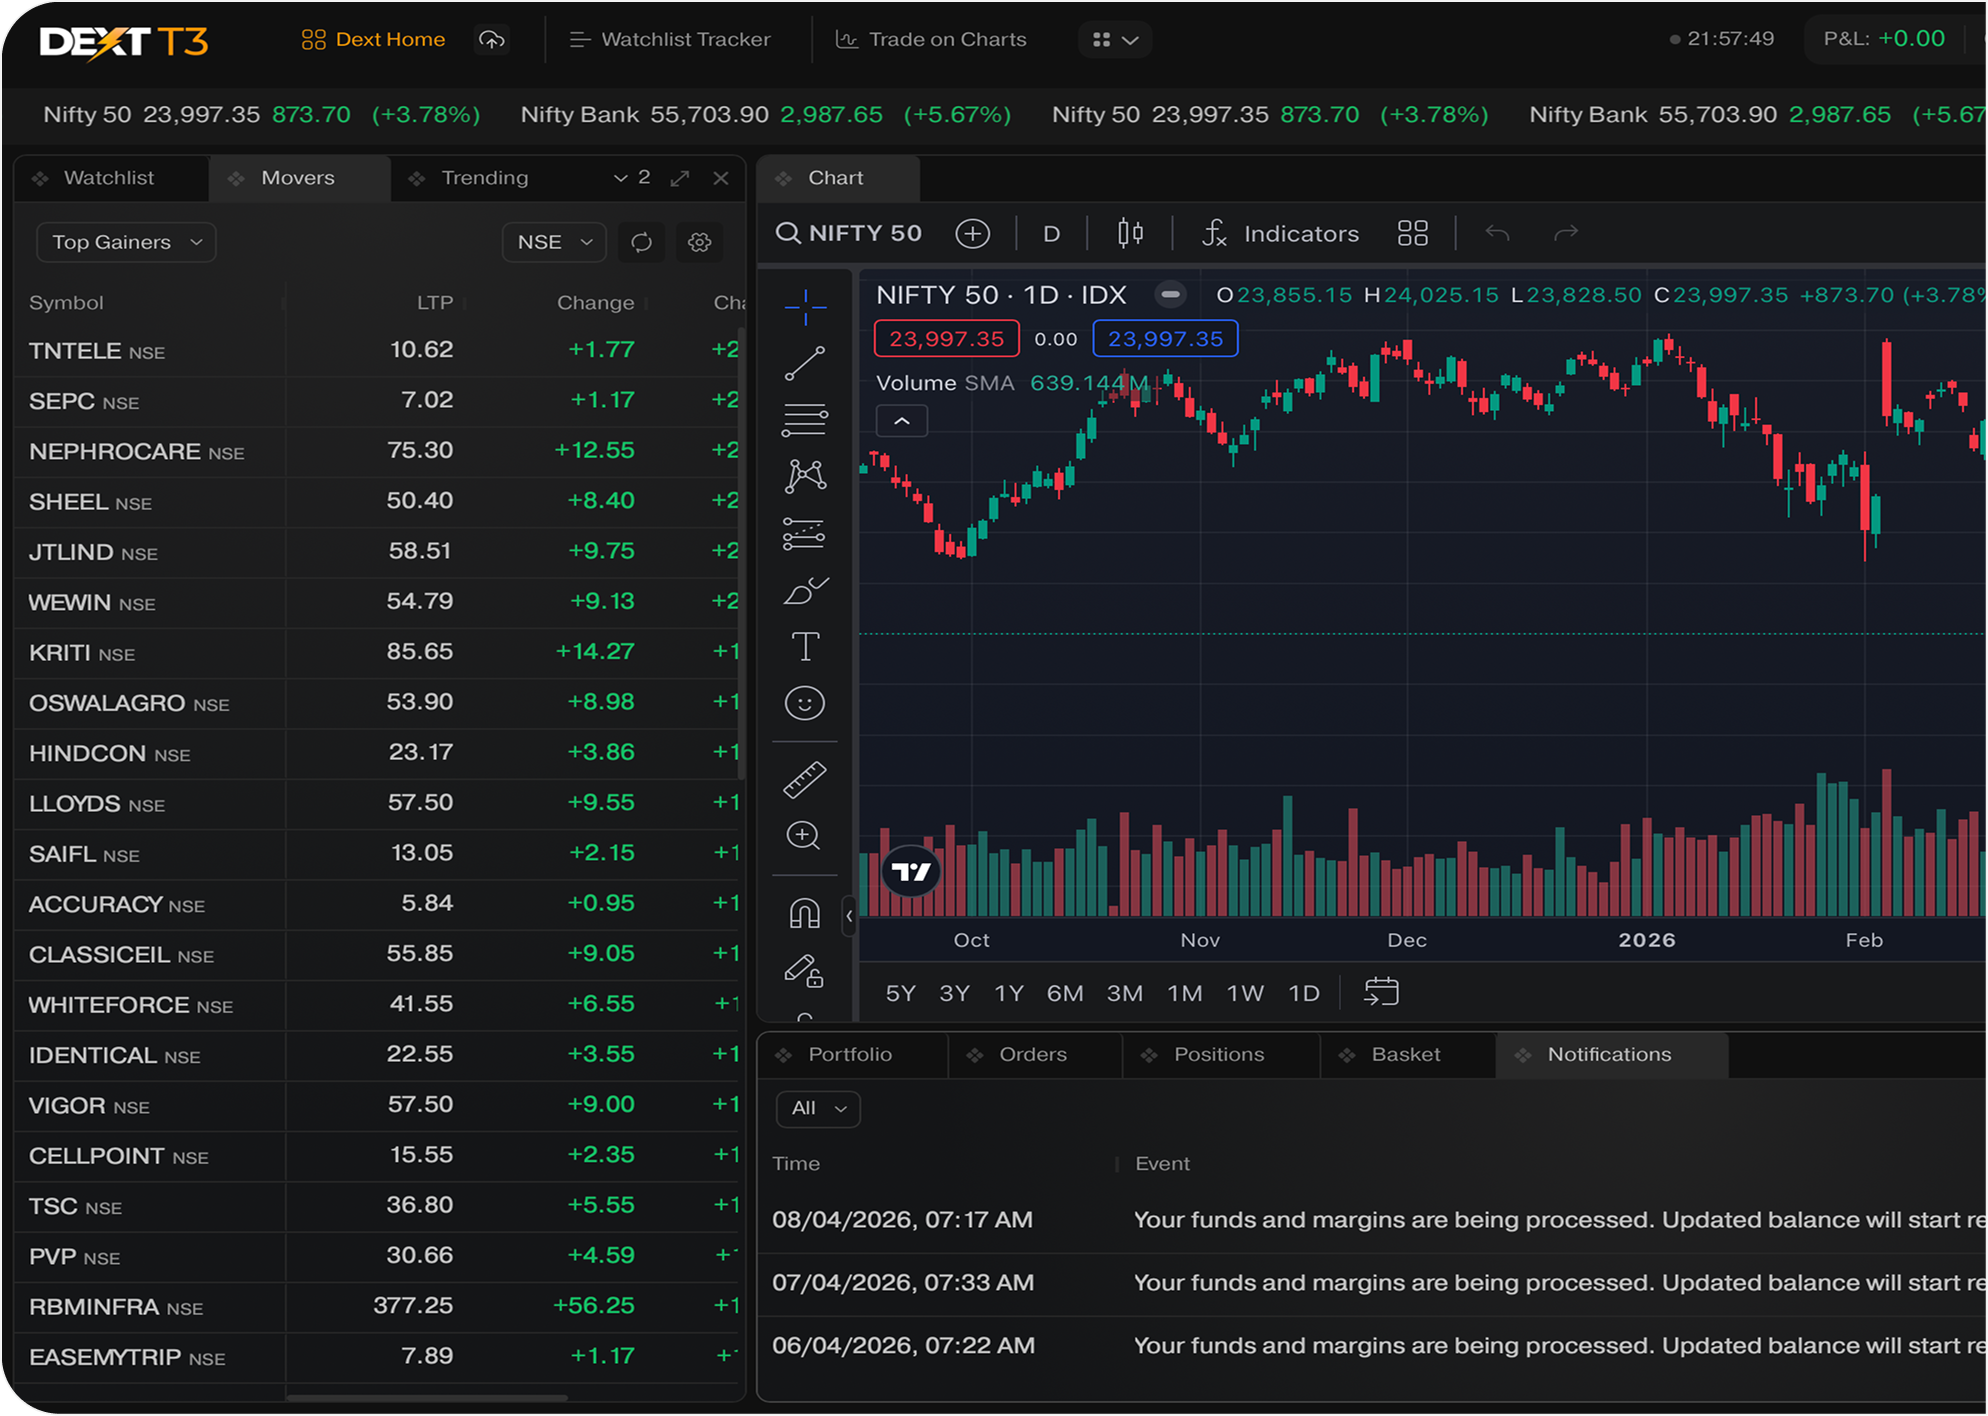Collapse the chart indicator legend
Image resolution: width=1988 pixels, height=1416 pixels.
click(901, 421)
